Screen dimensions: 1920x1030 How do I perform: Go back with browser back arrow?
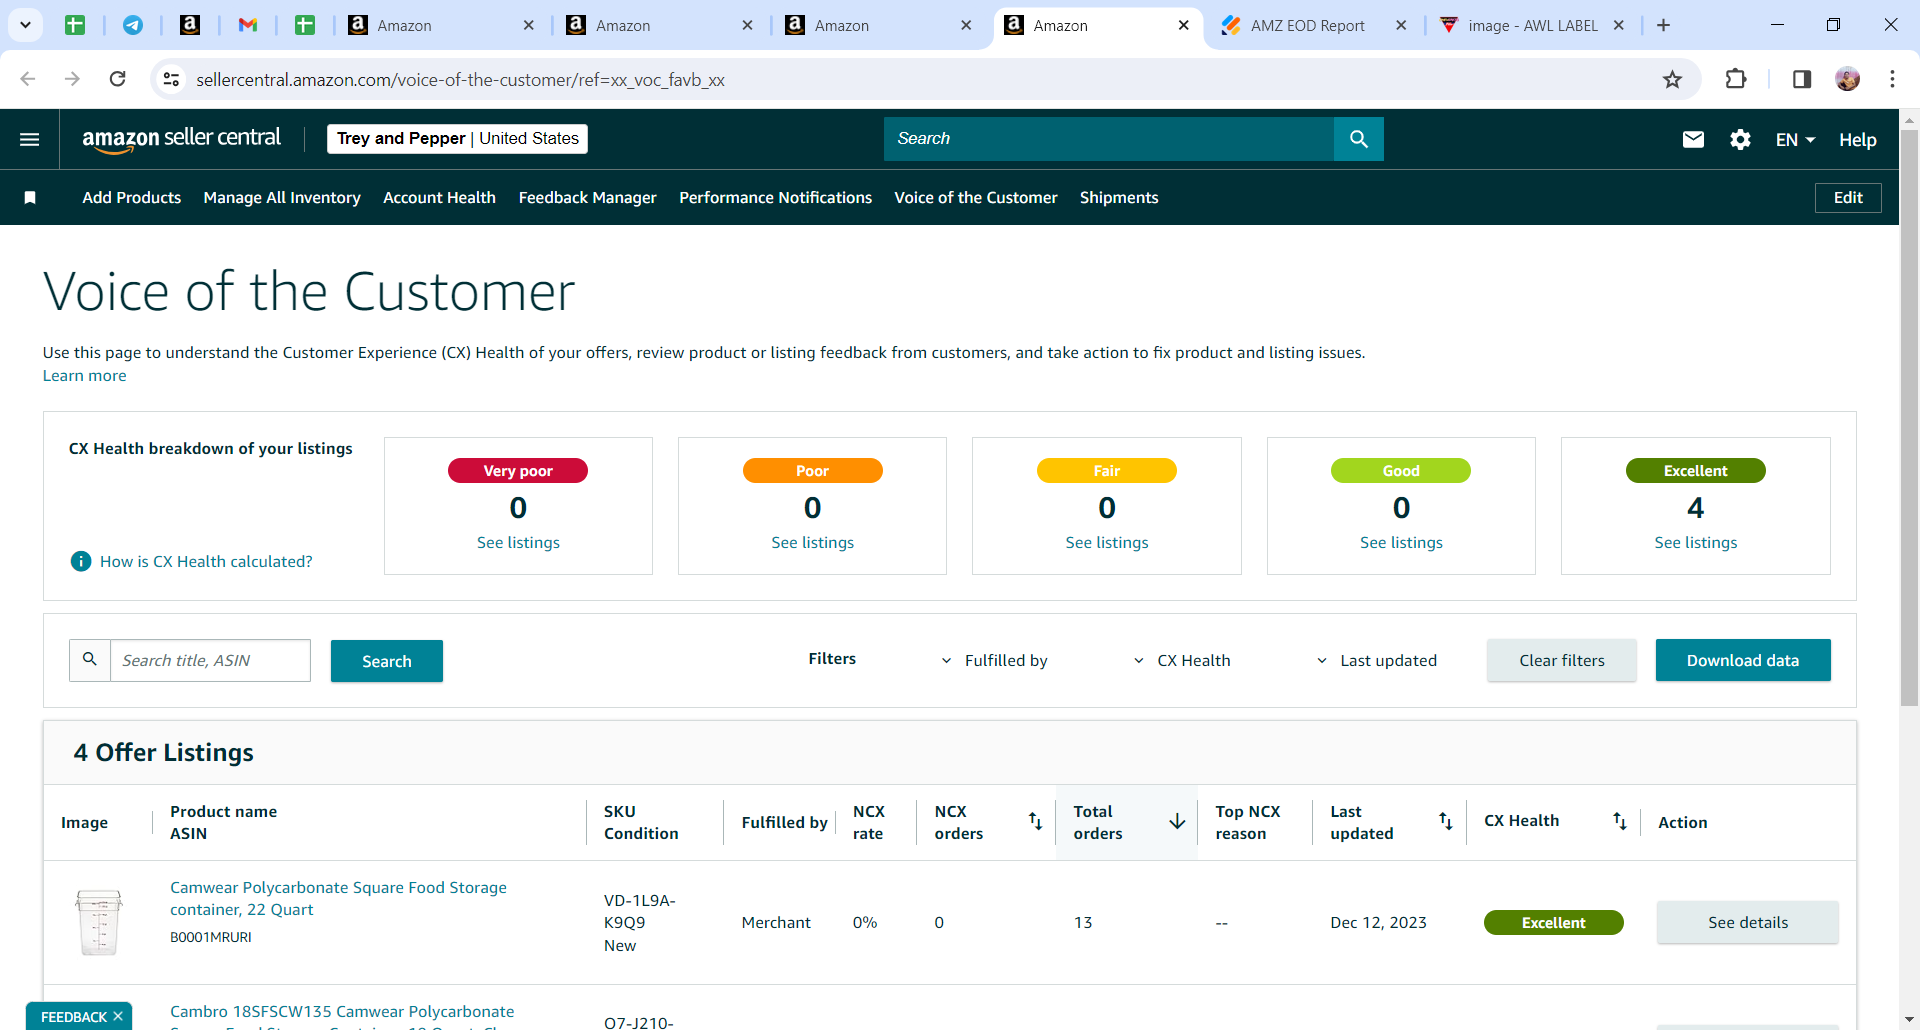[28, 79]
